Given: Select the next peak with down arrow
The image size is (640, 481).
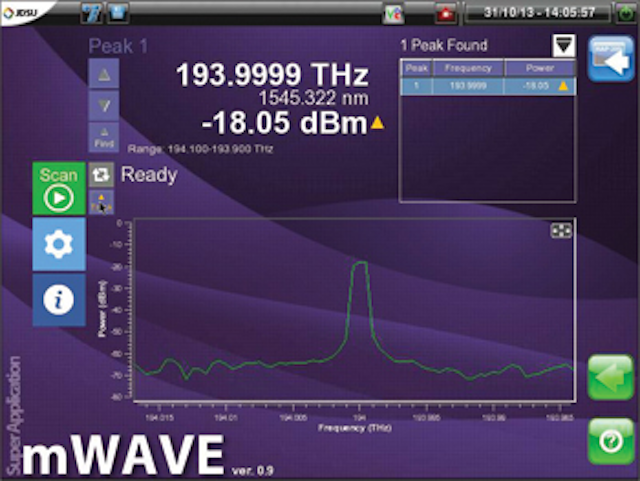Looking at the screenshot, I should click(x=104, y=106).
